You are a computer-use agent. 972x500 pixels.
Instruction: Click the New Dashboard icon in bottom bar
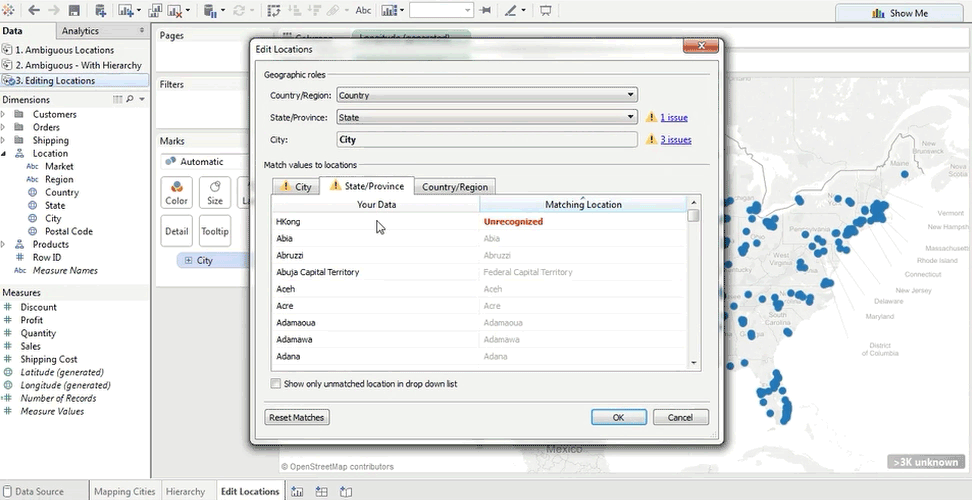(x=321, y=491)
